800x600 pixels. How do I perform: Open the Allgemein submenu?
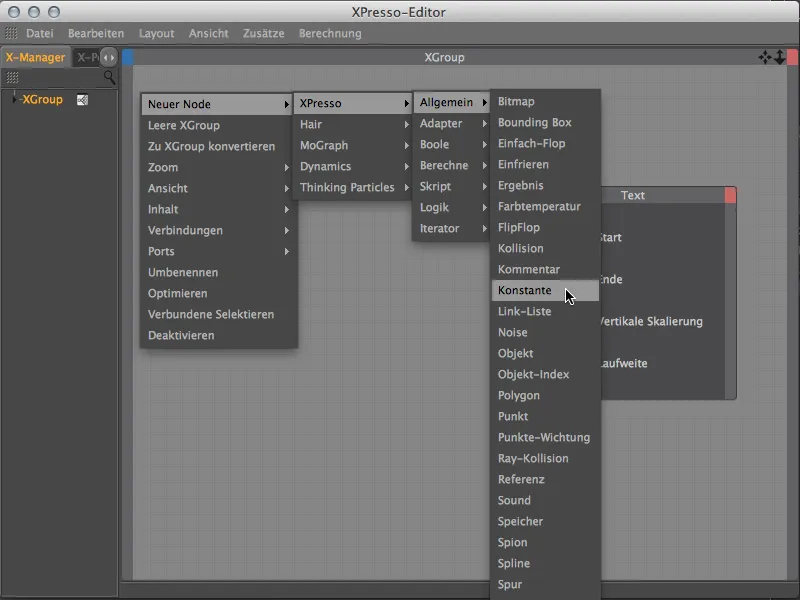[x=452, y=102]
